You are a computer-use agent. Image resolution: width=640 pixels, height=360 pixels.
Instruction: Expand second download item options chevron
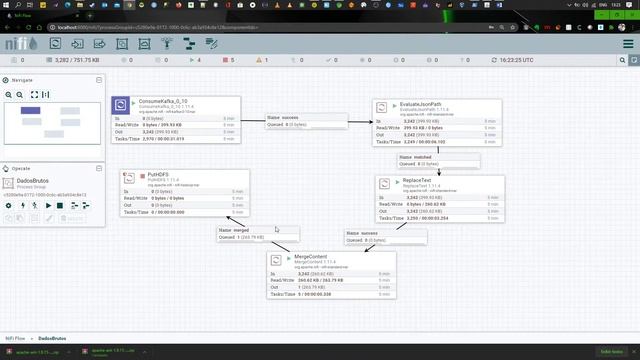(144, 351)
